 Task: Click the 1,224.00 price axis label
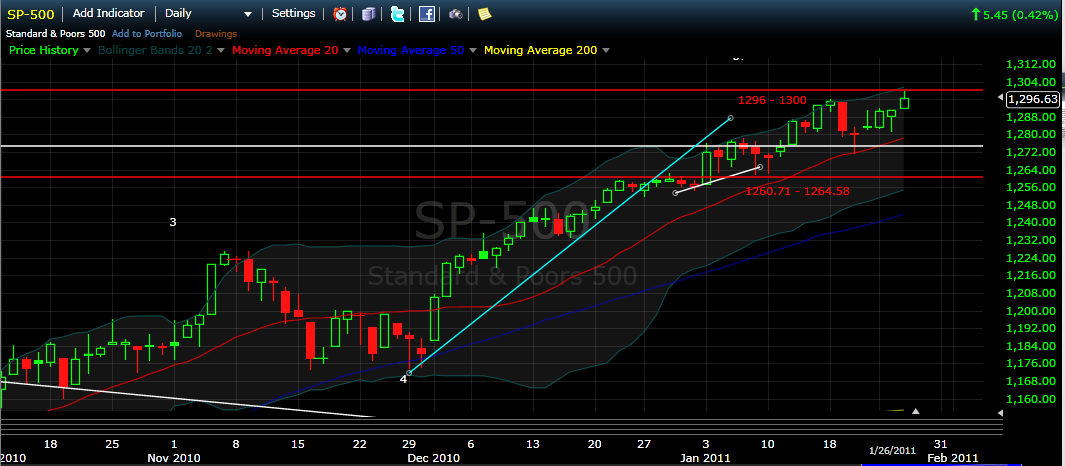pyautogui.click(x=1031, y=258)
